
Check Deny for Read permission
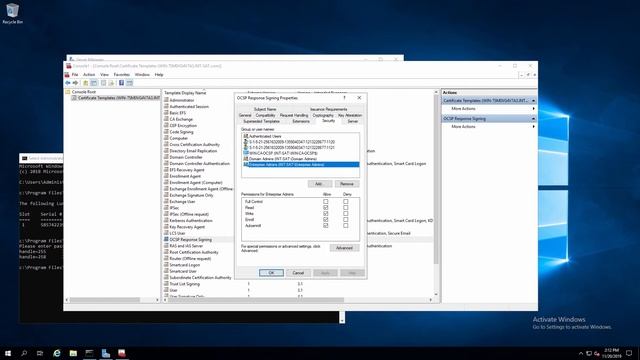pos(346,207)
